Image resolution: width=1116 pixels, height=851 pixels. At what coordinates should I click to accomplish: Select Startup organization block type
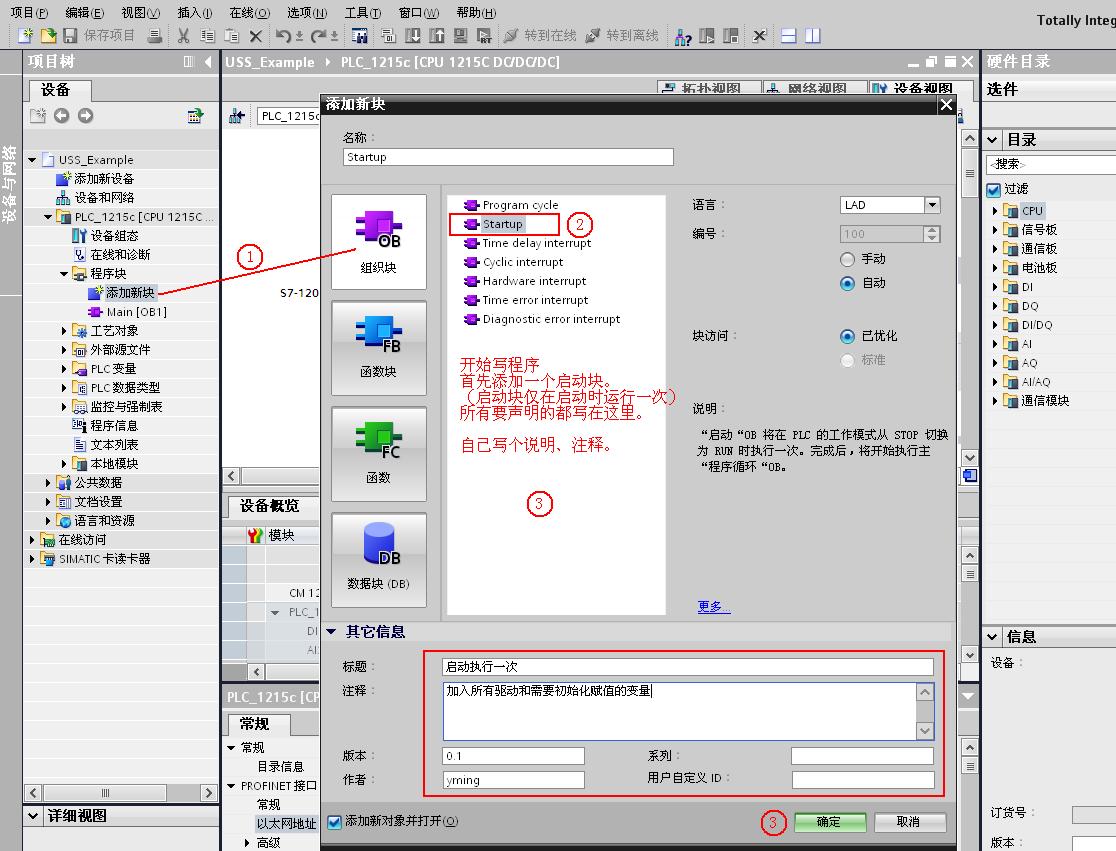(502, 224)
